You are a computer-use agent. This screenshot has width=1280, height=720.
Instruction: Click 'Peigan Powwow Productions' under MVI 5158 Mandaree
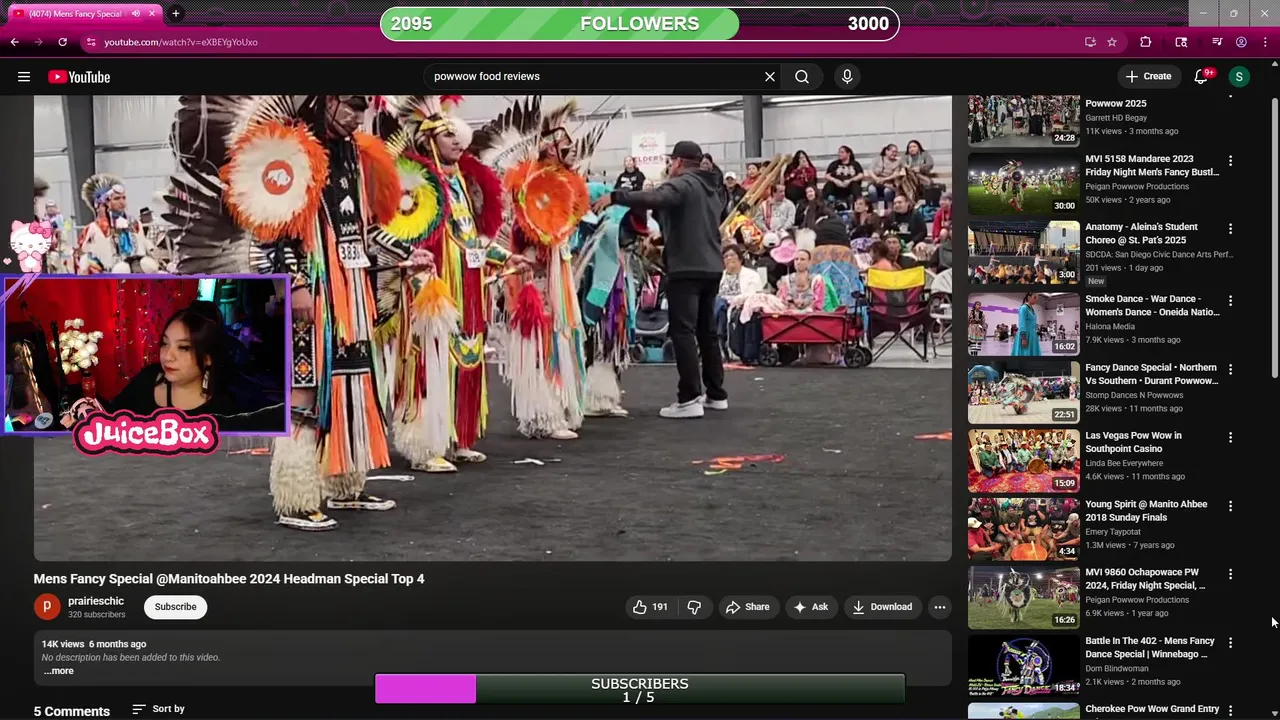coord(1137,186)
